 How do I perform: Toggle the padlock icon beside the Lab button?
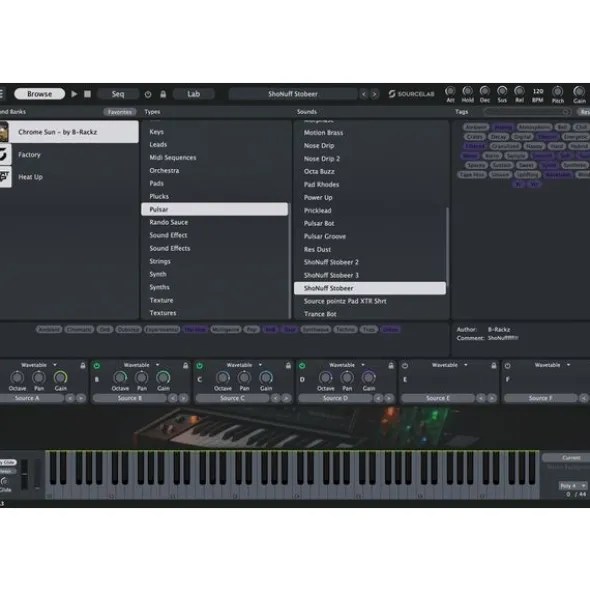tap(163, 94)
